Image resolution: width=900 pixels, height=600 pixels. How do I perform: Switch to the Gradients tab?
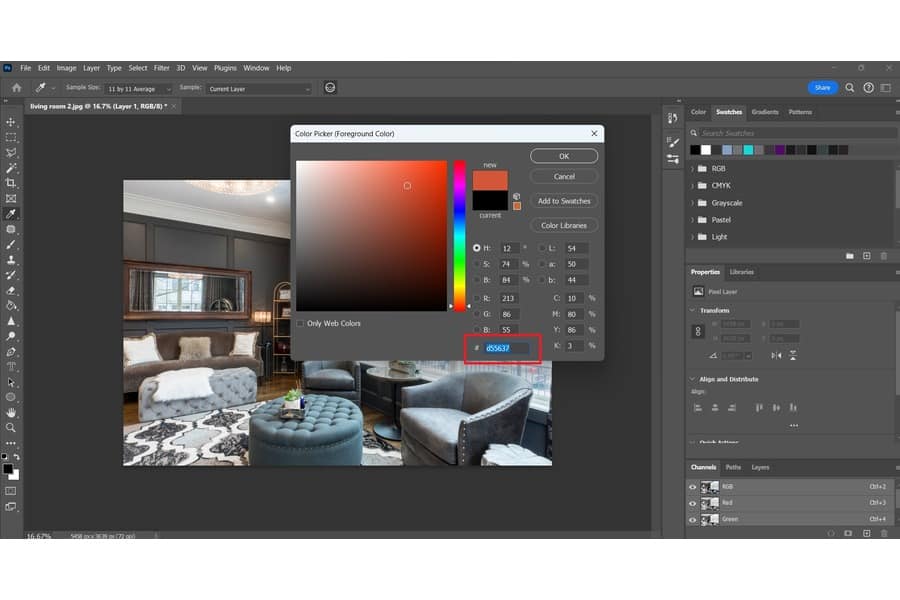click(765, 112)
